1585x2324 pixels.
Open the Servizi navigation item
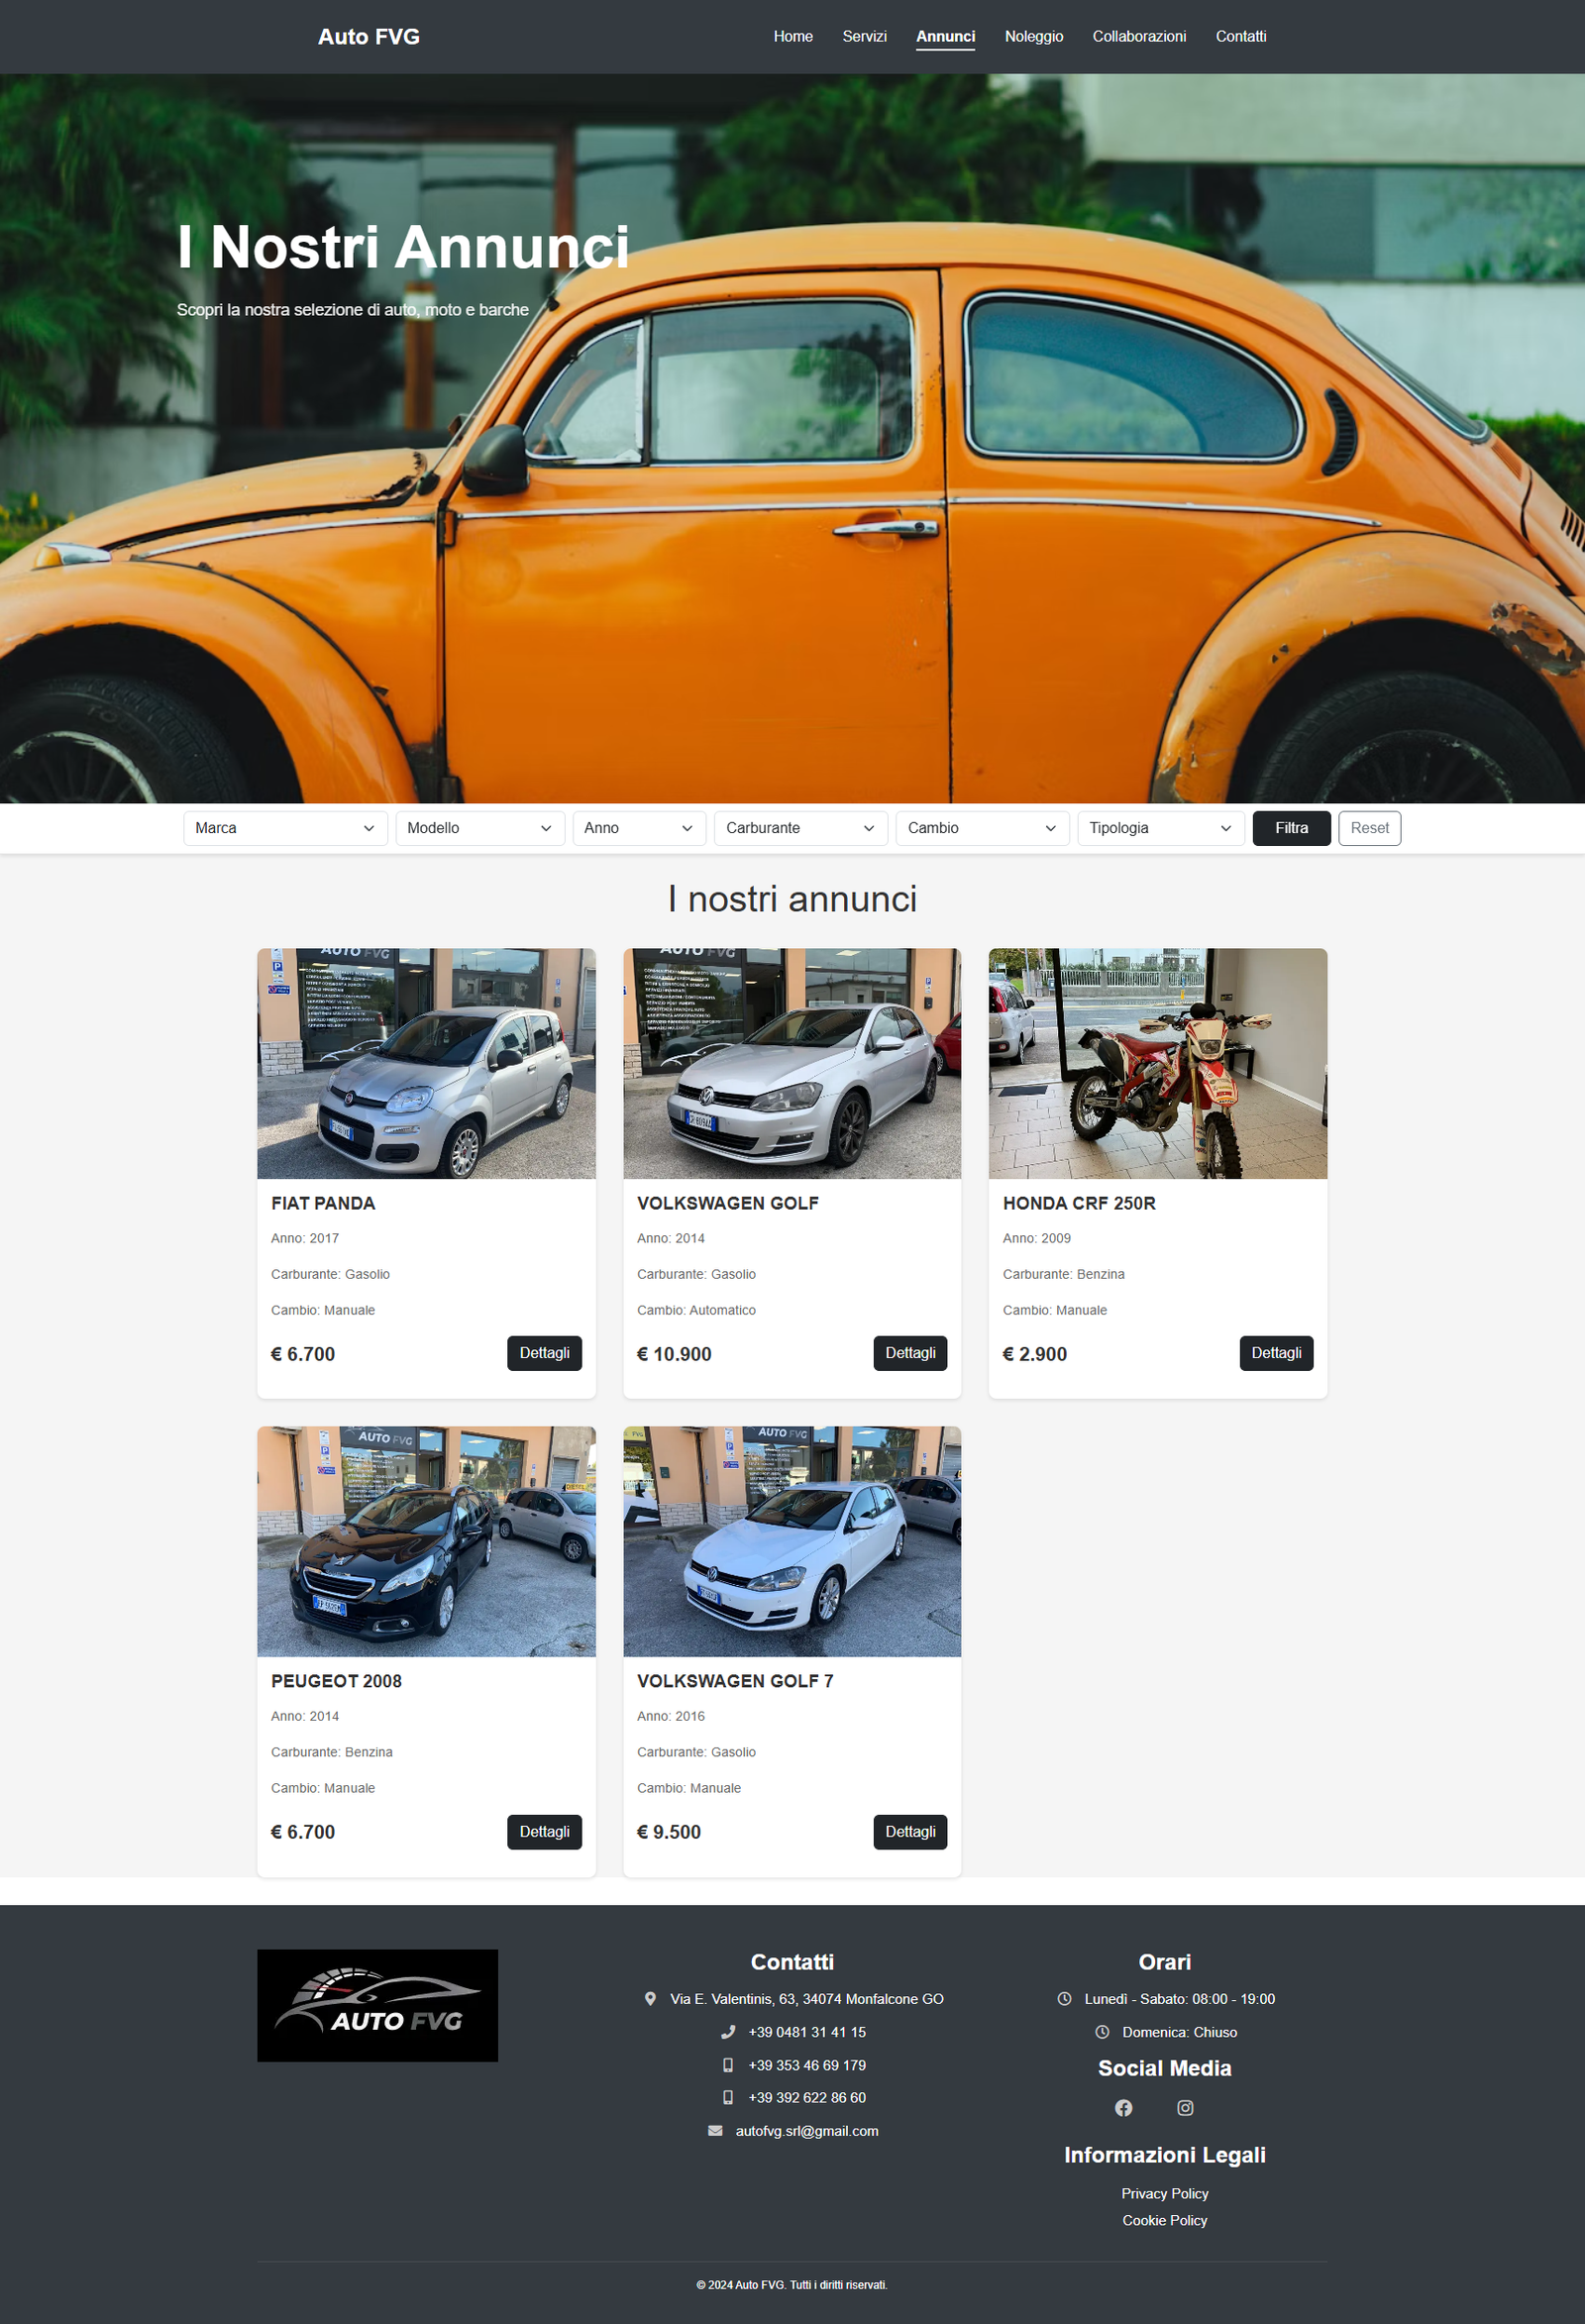point(864,37)
